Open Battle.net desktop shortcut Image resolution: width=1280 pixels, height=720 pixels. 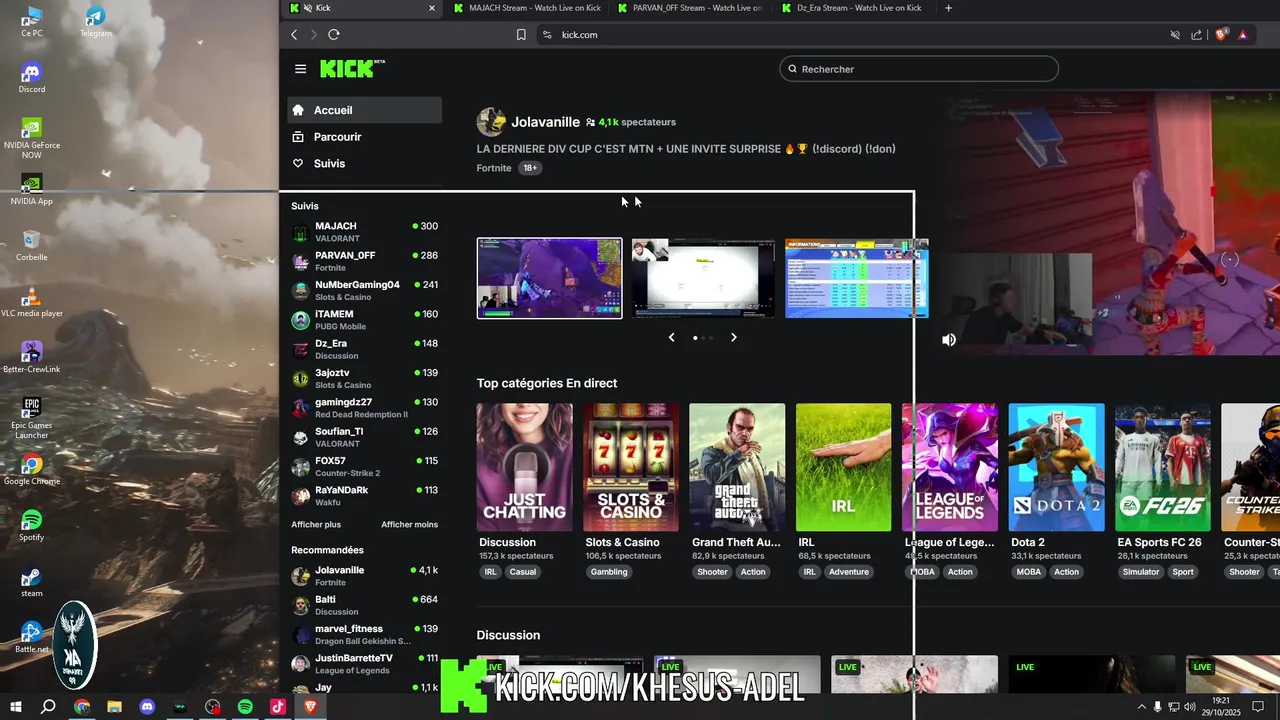32,637
